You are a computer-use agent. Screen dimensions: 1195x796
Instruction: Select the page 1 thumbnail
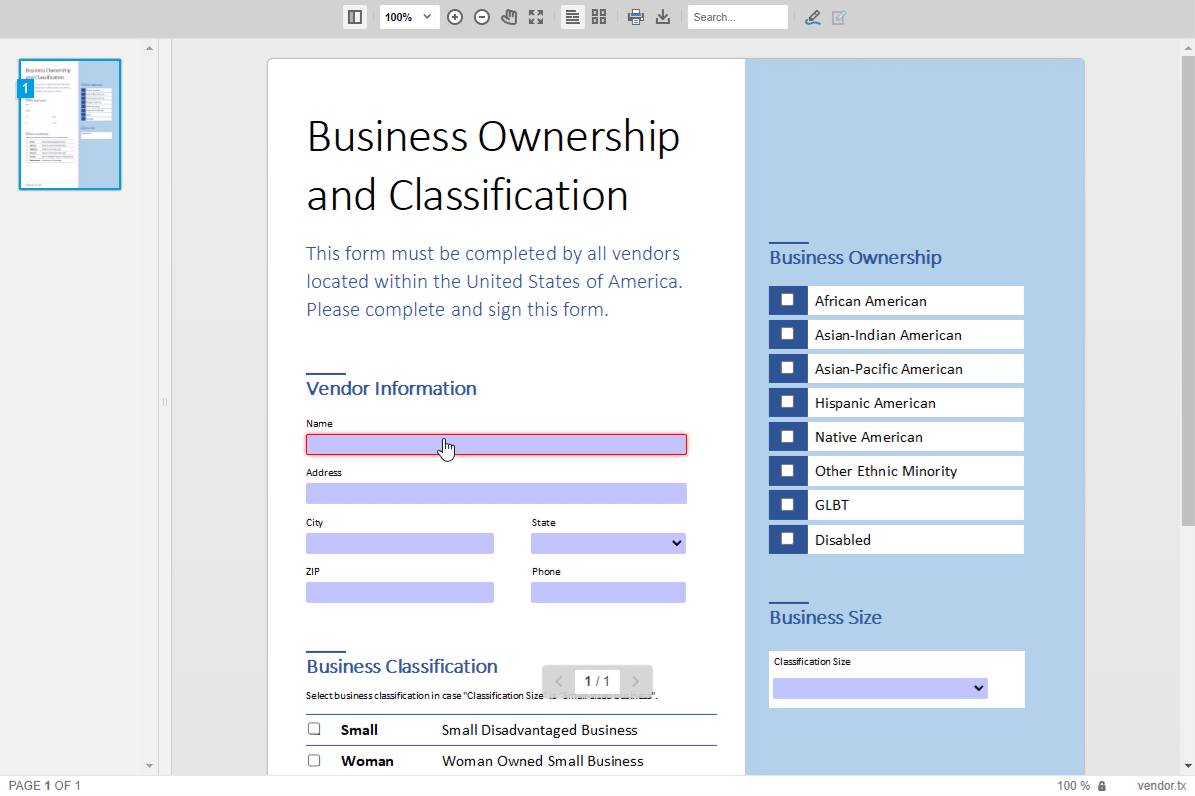(x=70, y=124)
